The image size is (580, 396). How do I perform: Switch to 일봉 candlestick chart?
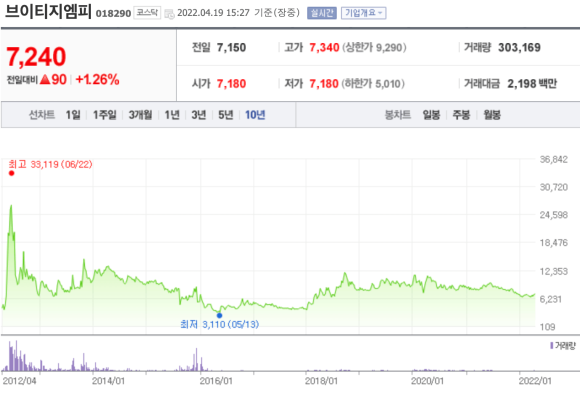pyautogui.click(x=431, y=115)
